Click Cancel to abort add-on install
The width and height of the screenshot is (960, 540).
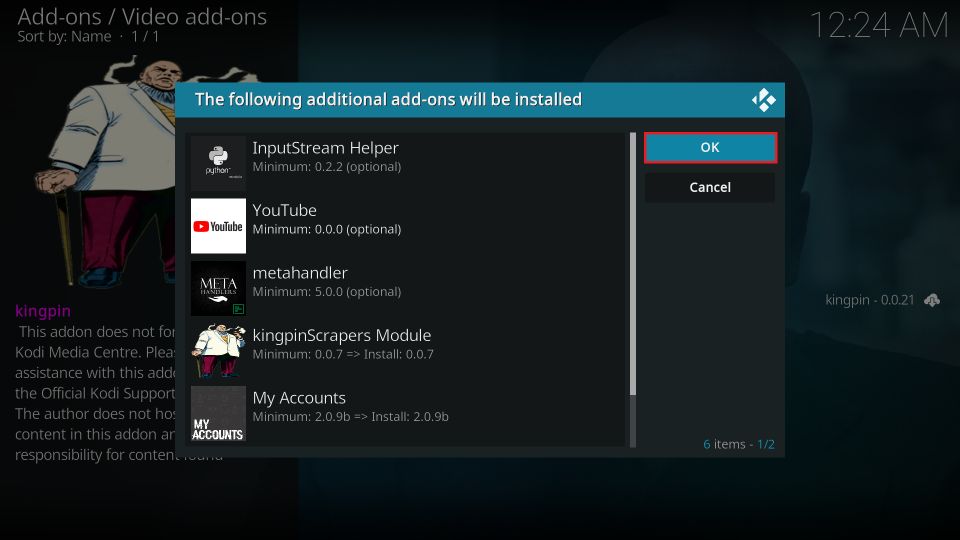coord(710,187)
